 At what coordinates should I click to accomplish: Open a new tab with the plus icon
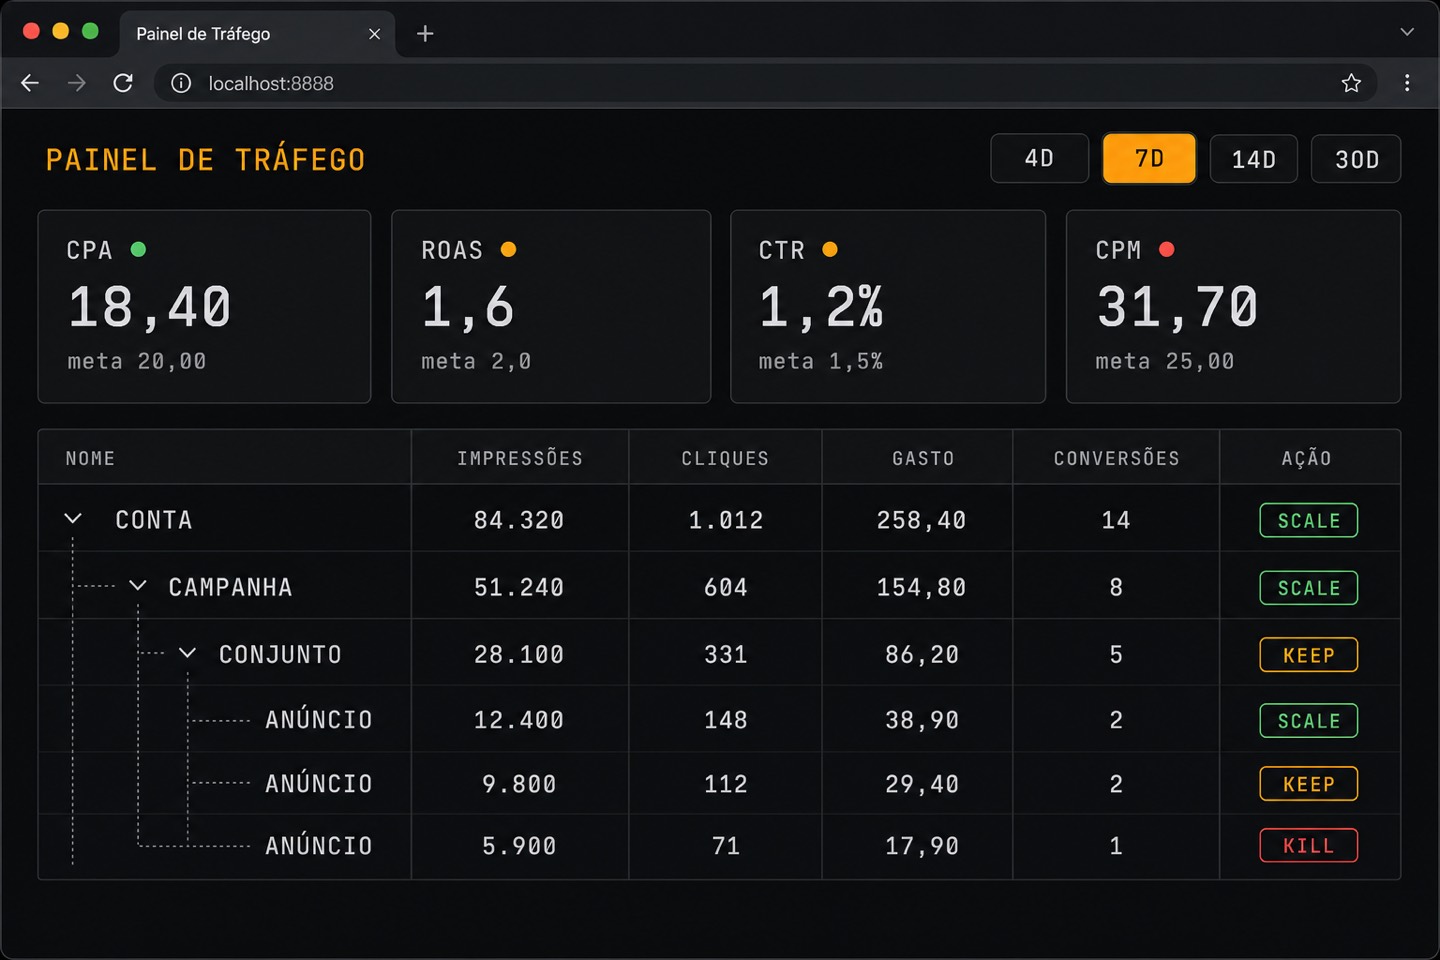coord(425,34)
